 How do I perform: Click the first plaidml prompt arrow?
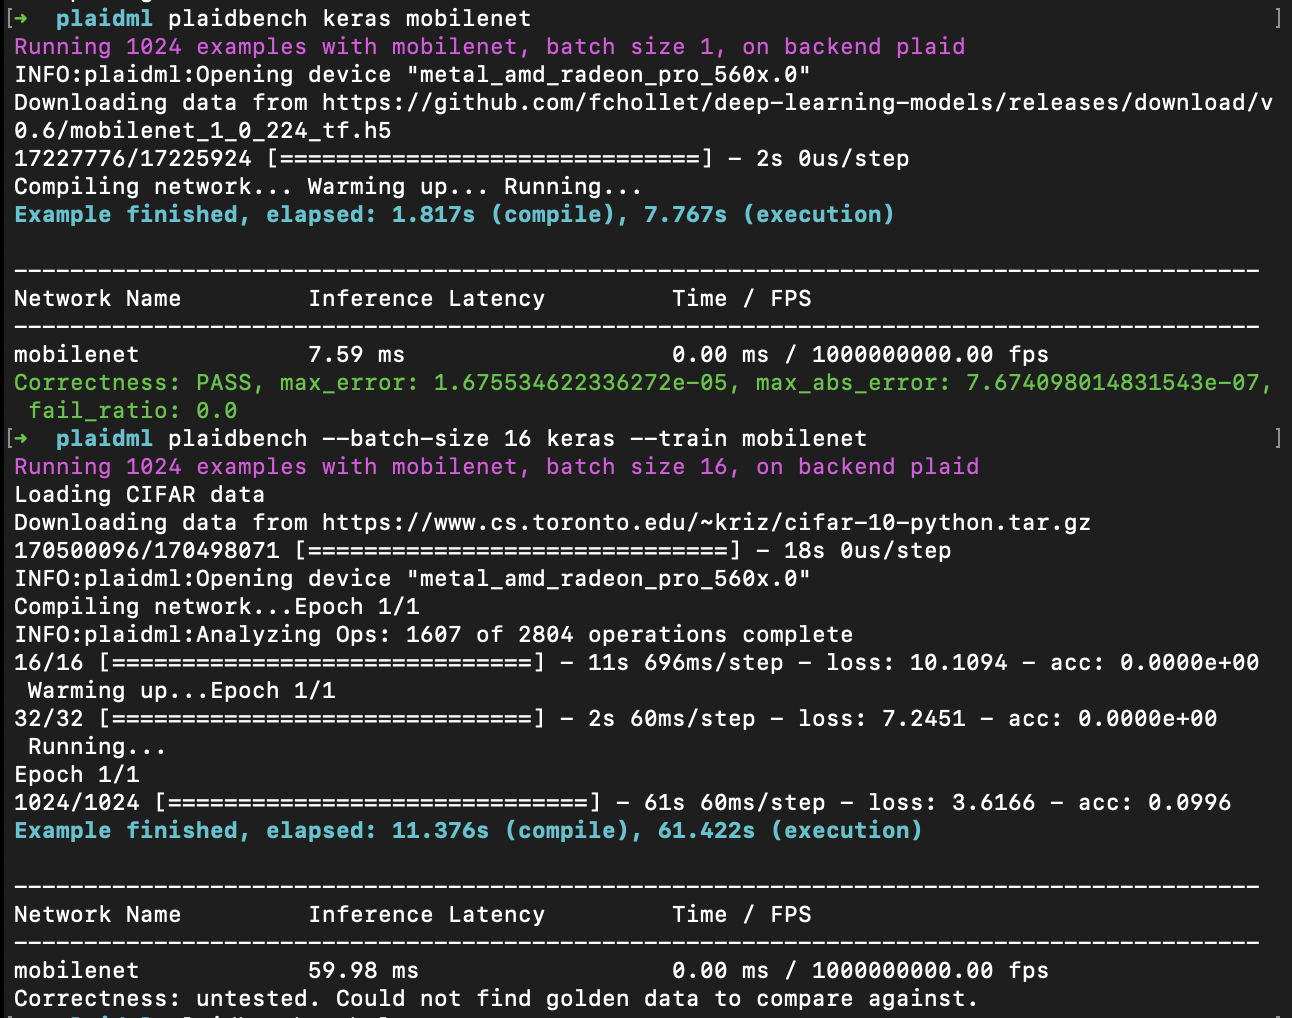pyautogui.click(x=20, y=18)
